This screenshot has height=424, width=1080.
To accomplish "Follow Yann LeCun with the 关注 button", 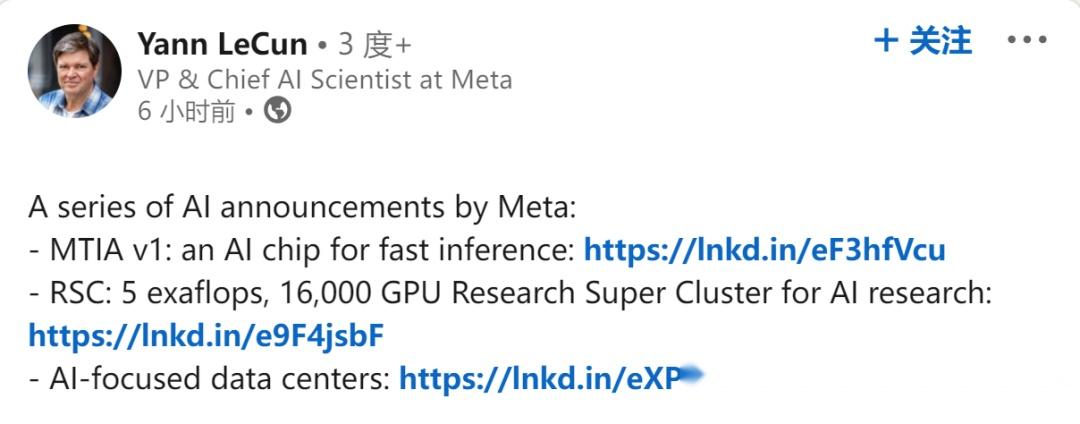I will (x=940, y=41).
